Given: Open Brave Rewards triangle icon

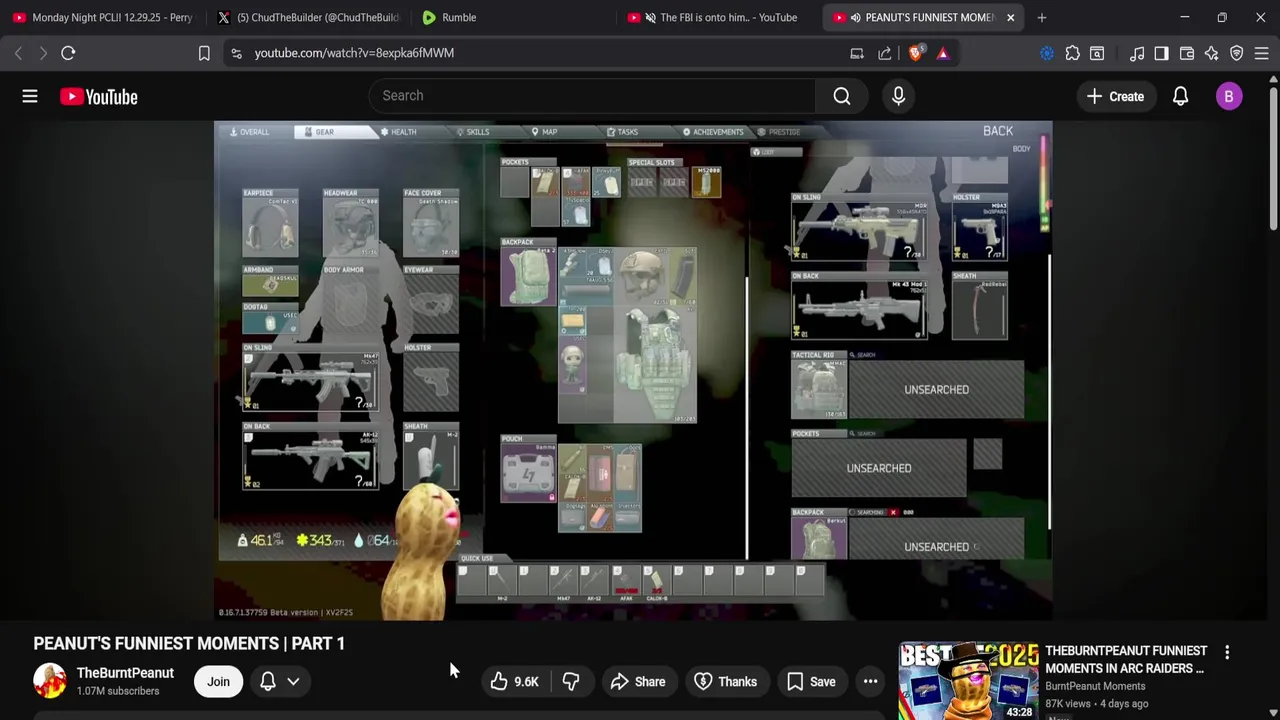Looking at the screenshot, I should click(942, 53).
